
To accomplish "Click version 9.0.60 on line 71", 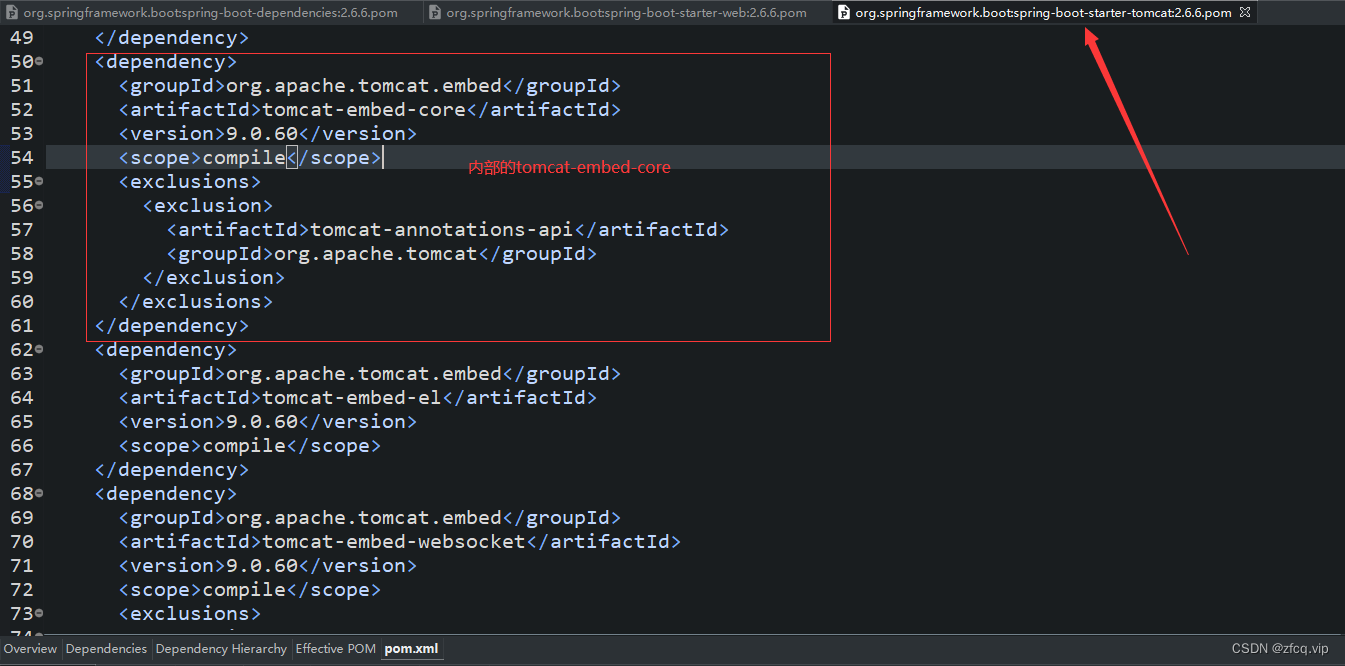I will pos(262,565).
